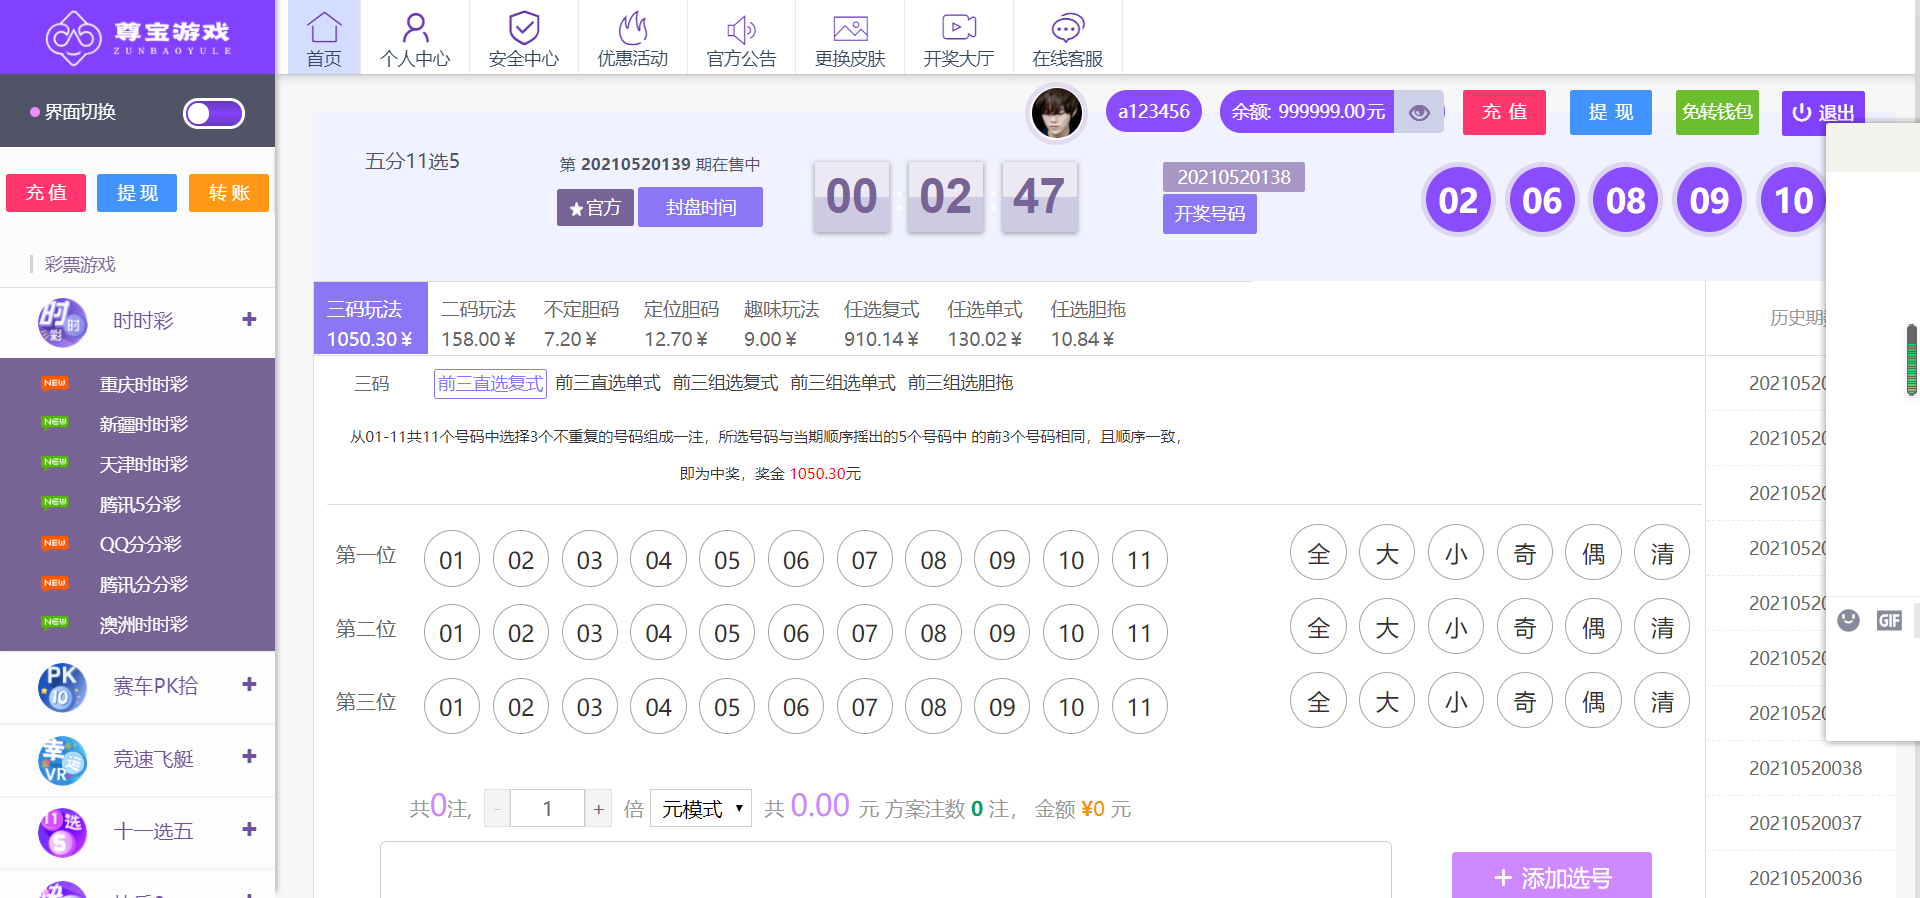Pick number 11 in 第三位 row
Image resolution: width=1920 pixels, height=898 pixels.
pyautogui.click(x=1140, y=706)
